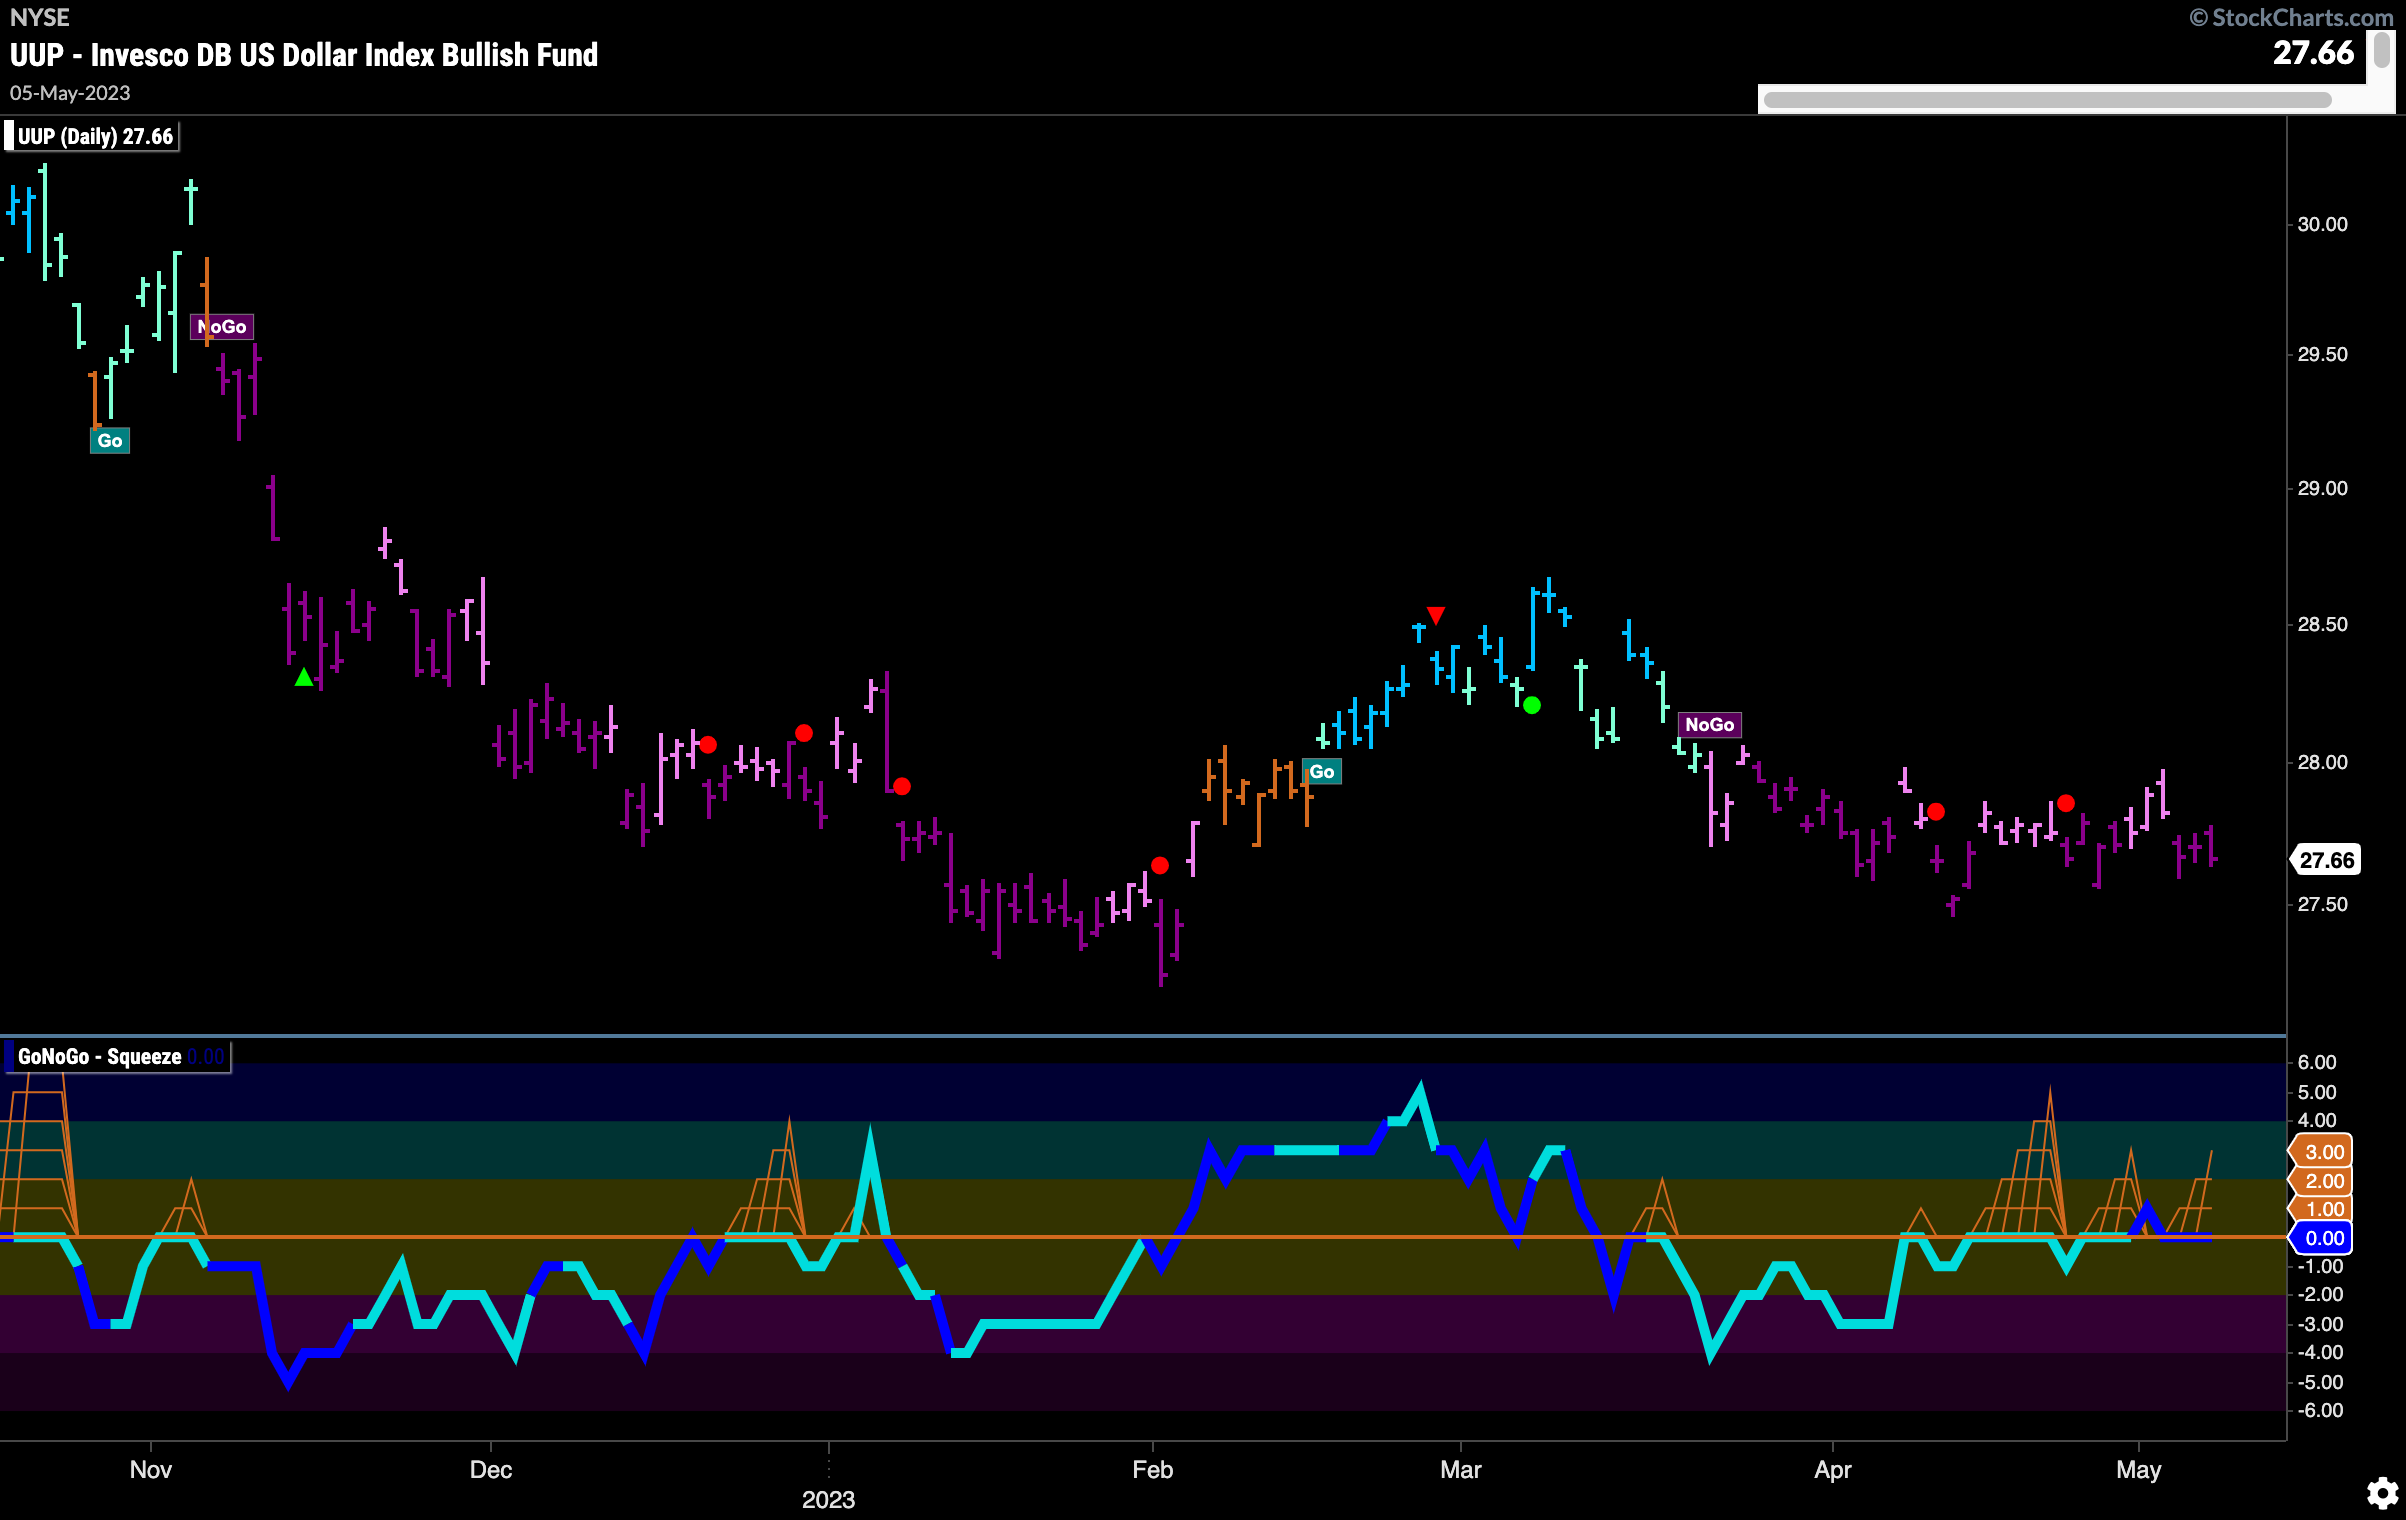Click horizontal scrollbar thumb at top right

pos(2047,100)
